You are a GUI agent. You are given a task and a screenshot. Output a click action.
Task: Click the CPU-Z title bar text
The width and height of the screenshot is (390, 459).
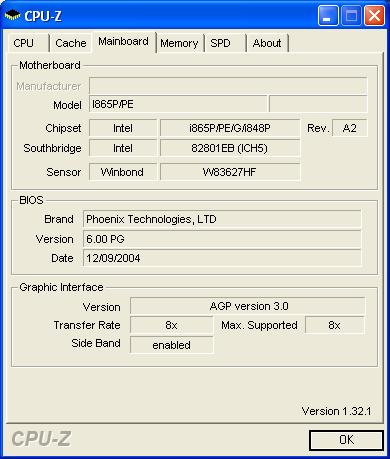pos(43,16)
